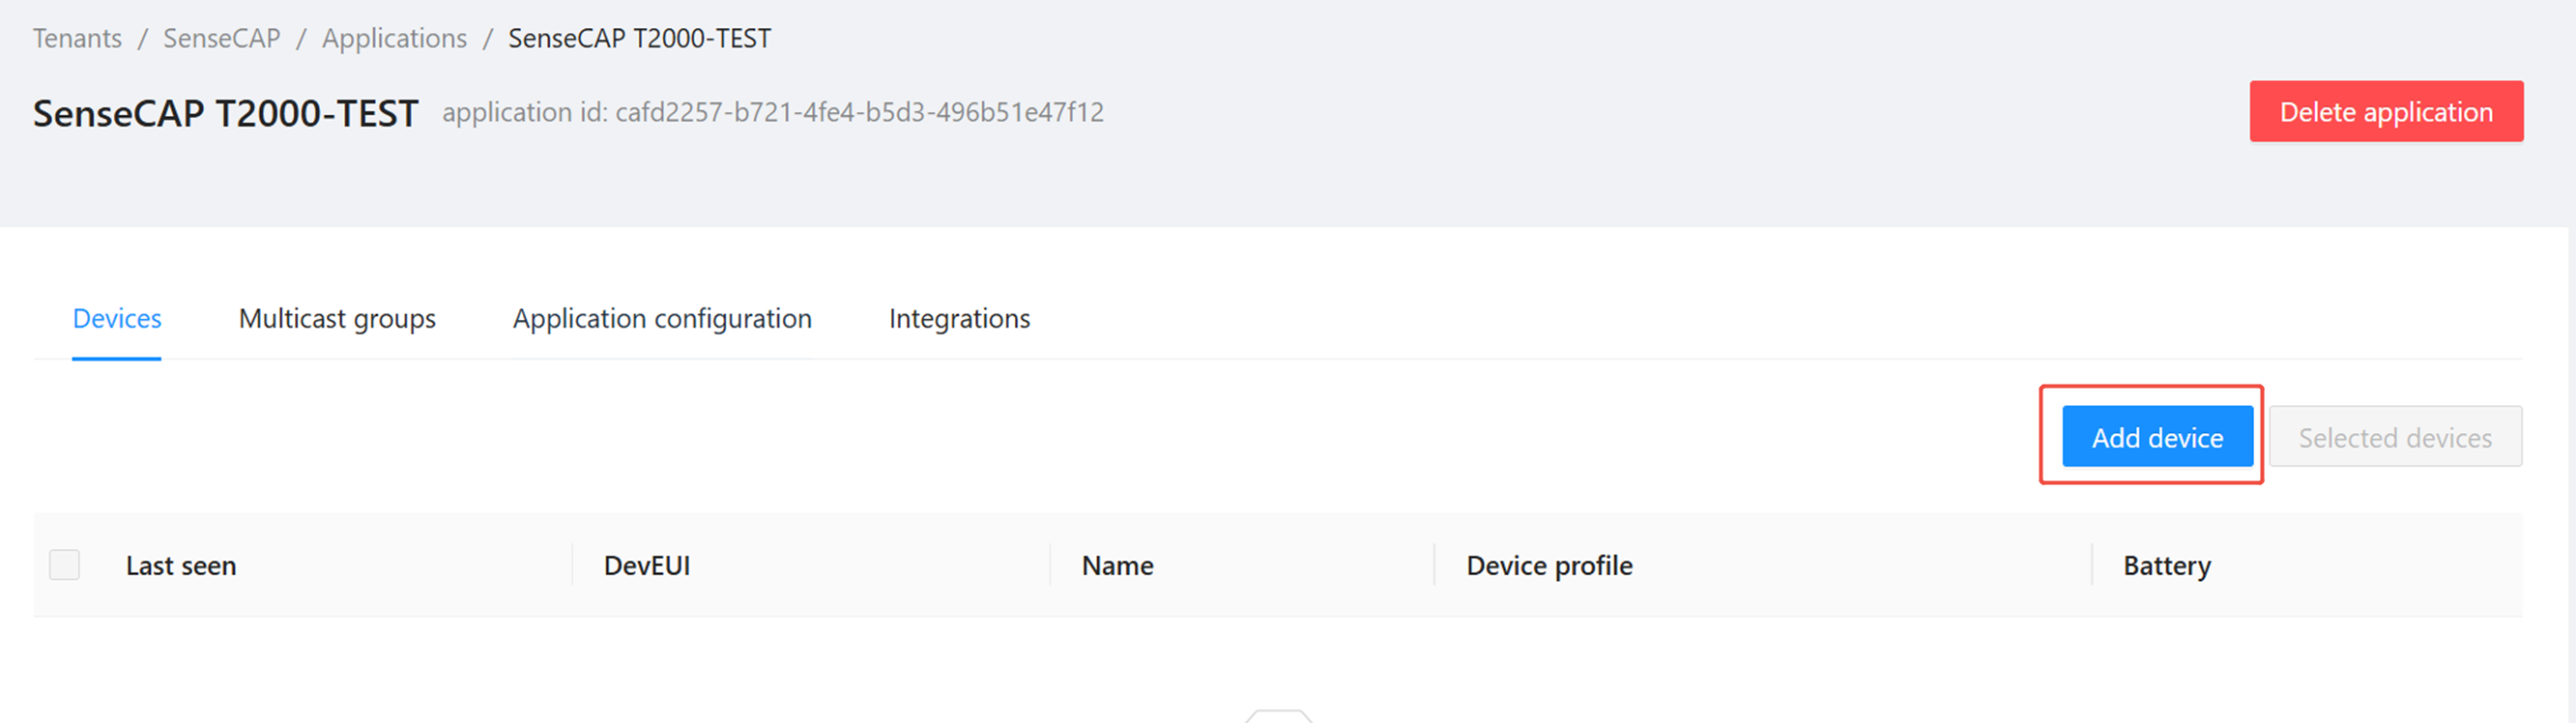The width and height of the screenshot is (2576, 723).
Task: Click the application id text
Action: [772, 112]
